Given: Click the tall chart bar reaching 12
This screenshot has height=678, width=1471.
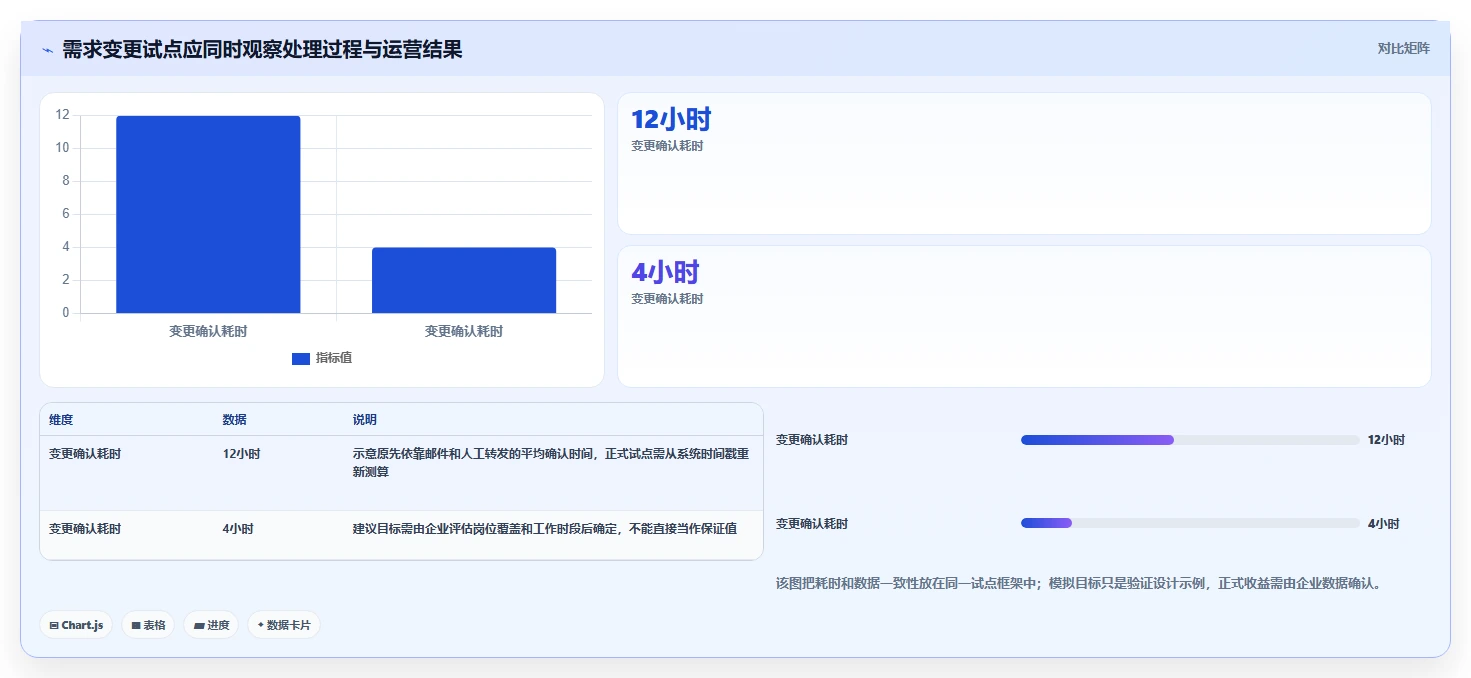Looking at the screenshot, I should (208, 214).
